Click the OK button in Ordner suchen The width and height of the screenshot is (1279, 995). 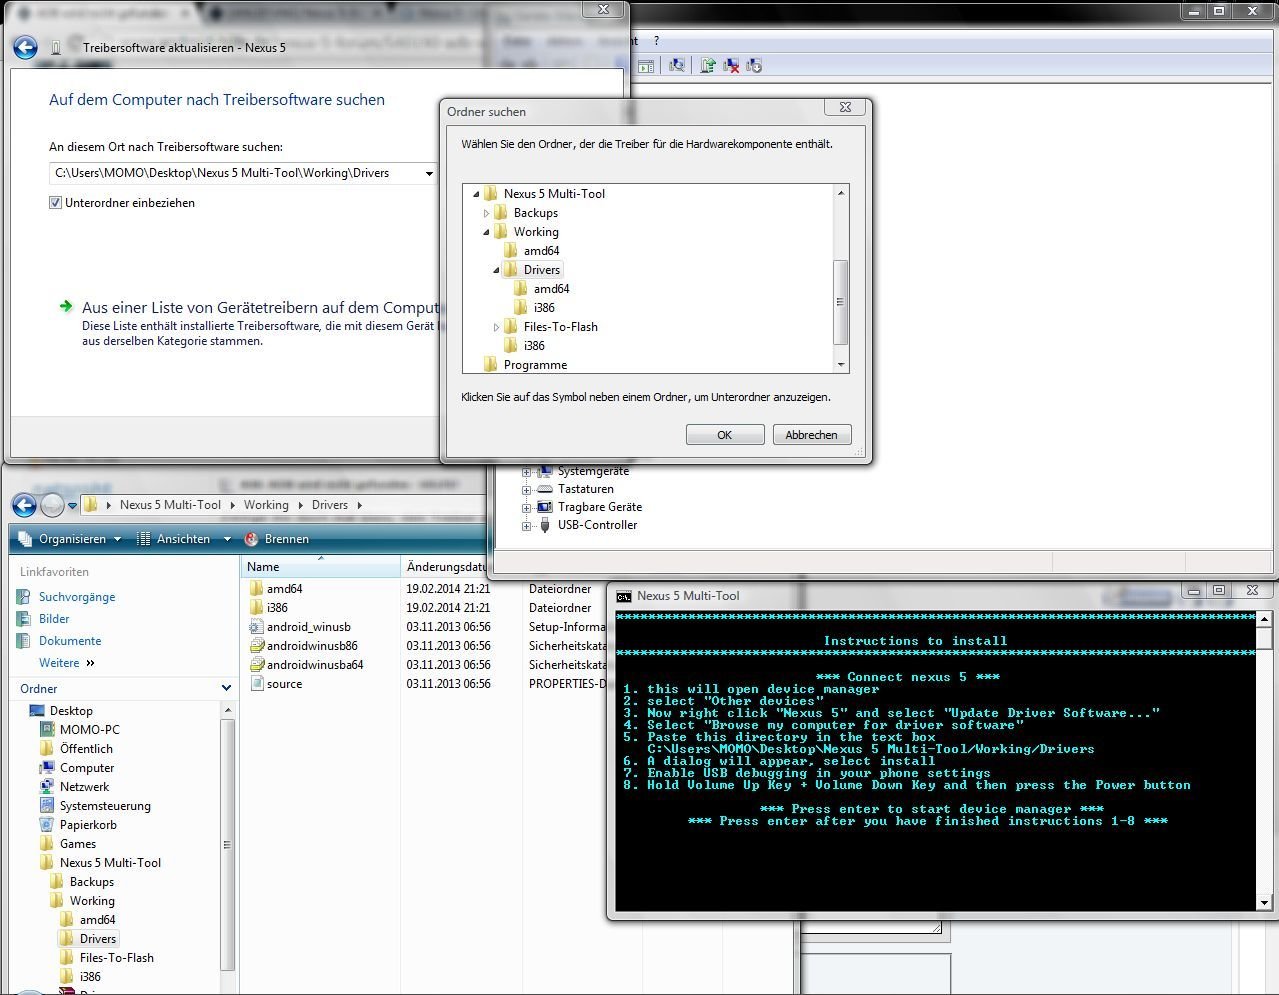point(725,435)
